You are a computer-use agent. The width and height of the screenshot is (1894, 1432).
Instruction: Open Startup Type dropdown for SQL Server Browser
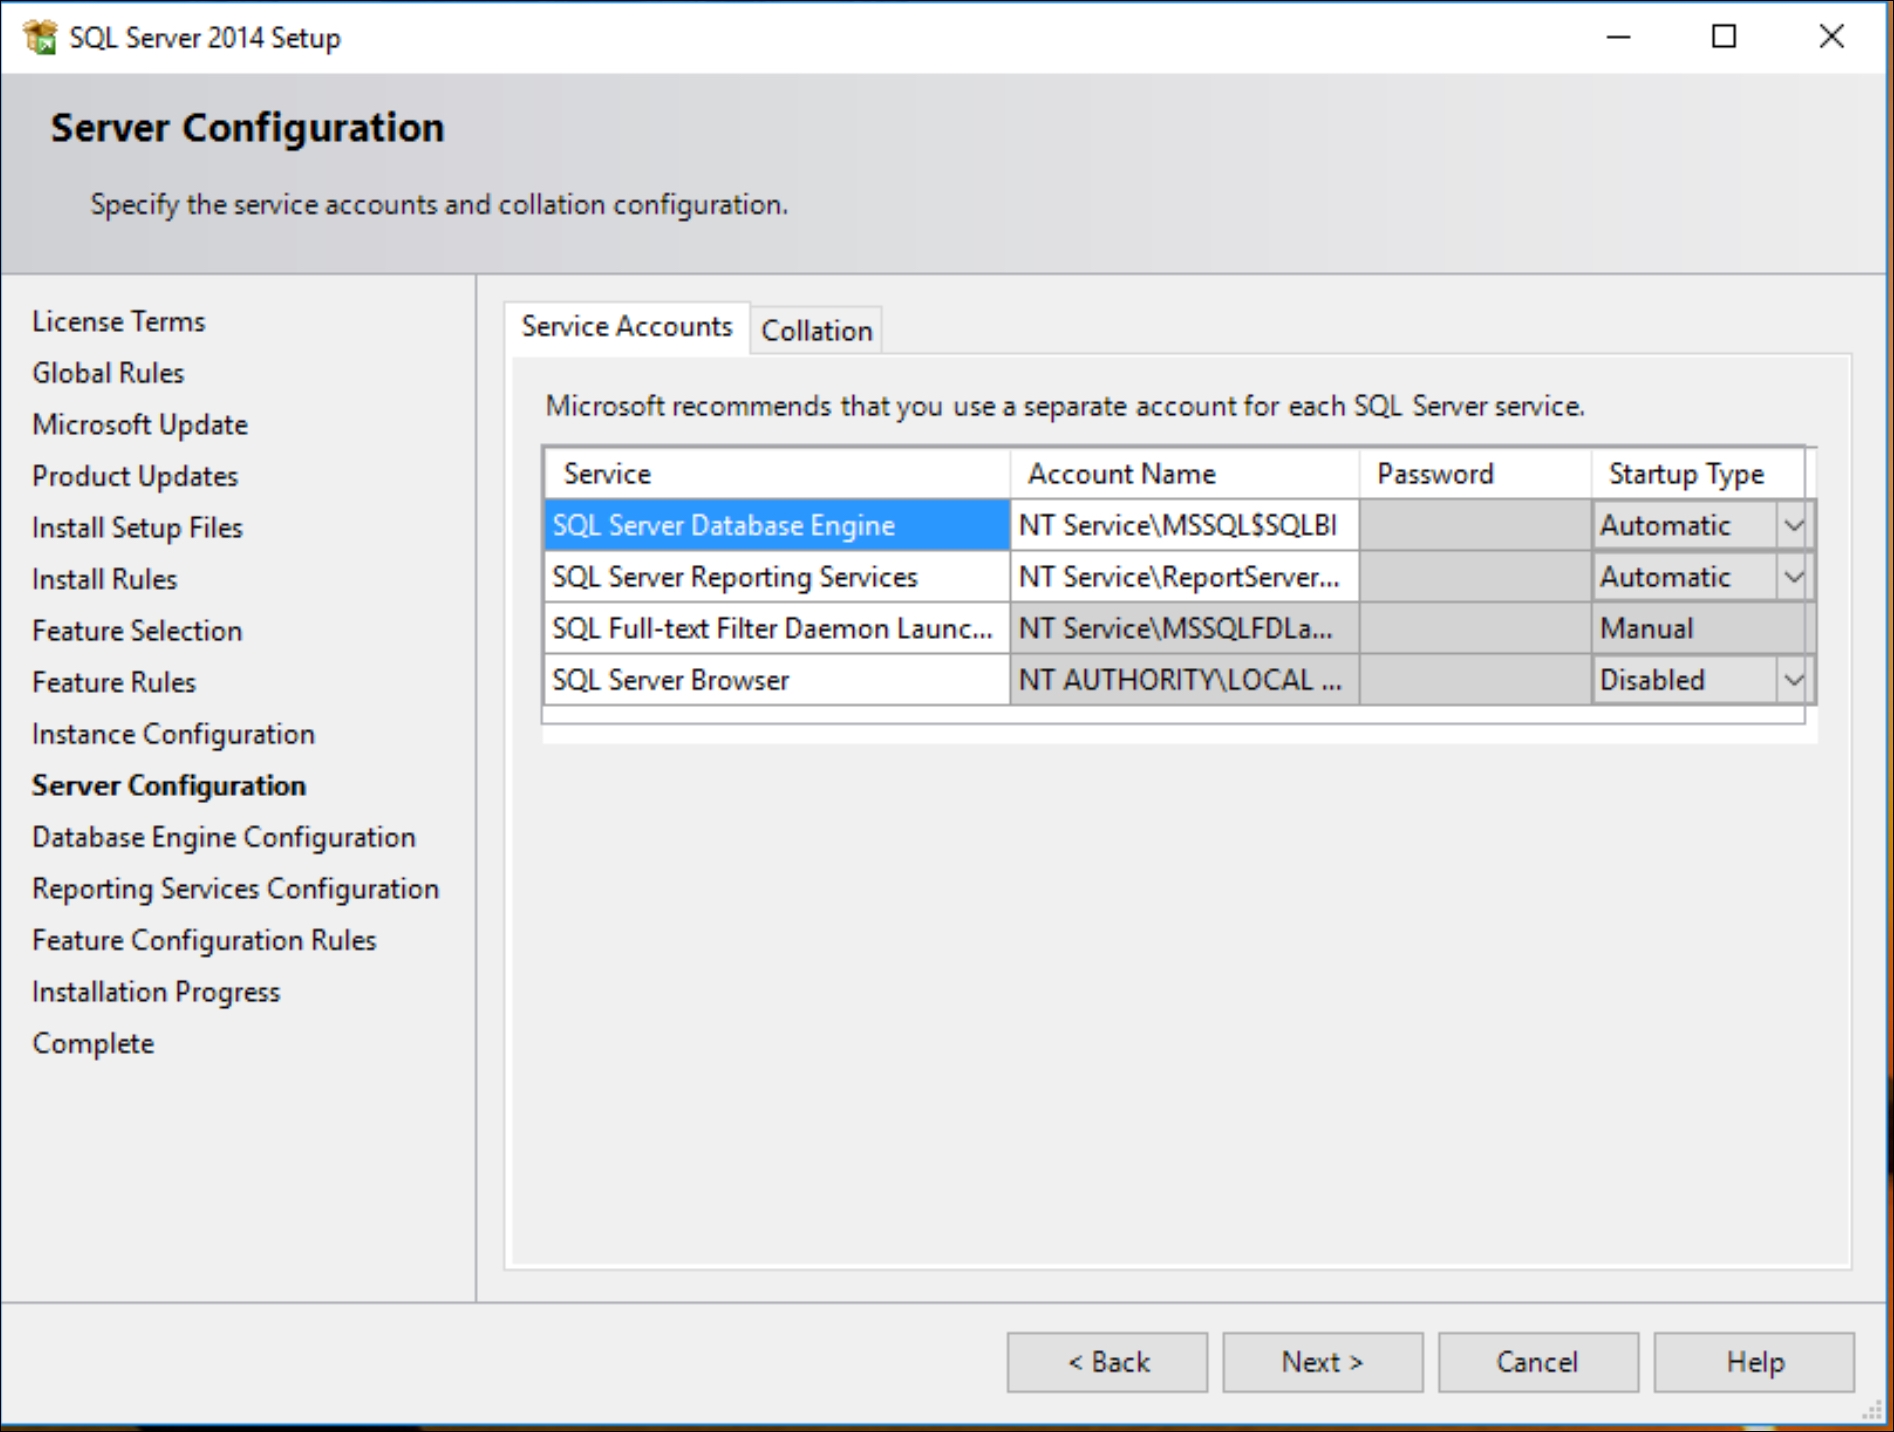pos(1793,680)
